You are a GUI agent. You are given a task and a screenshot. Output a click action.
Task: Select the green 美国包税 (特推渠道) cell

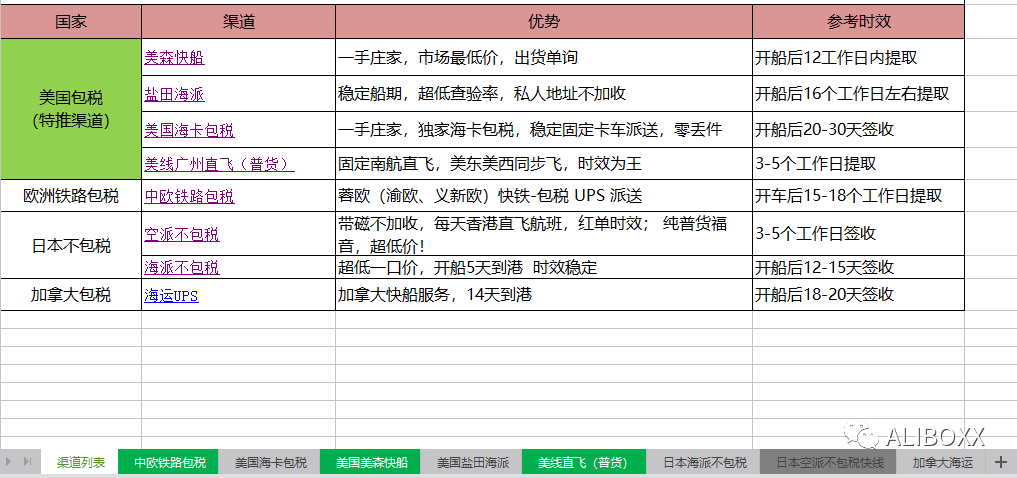71,109
